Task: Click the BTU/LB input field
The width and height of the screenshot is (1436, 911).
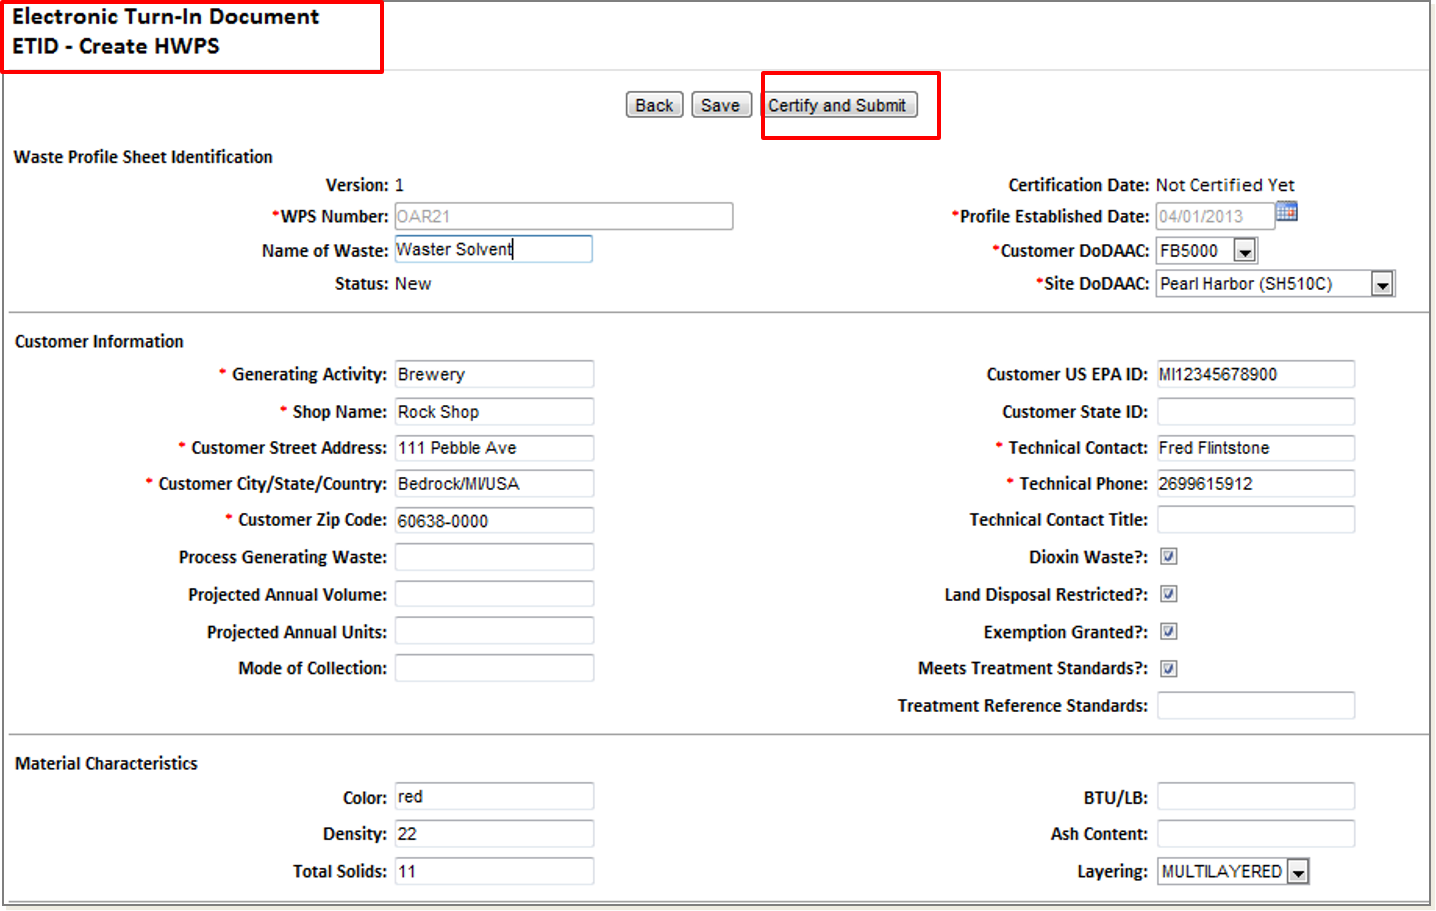Action: [x=1255, y=796]
